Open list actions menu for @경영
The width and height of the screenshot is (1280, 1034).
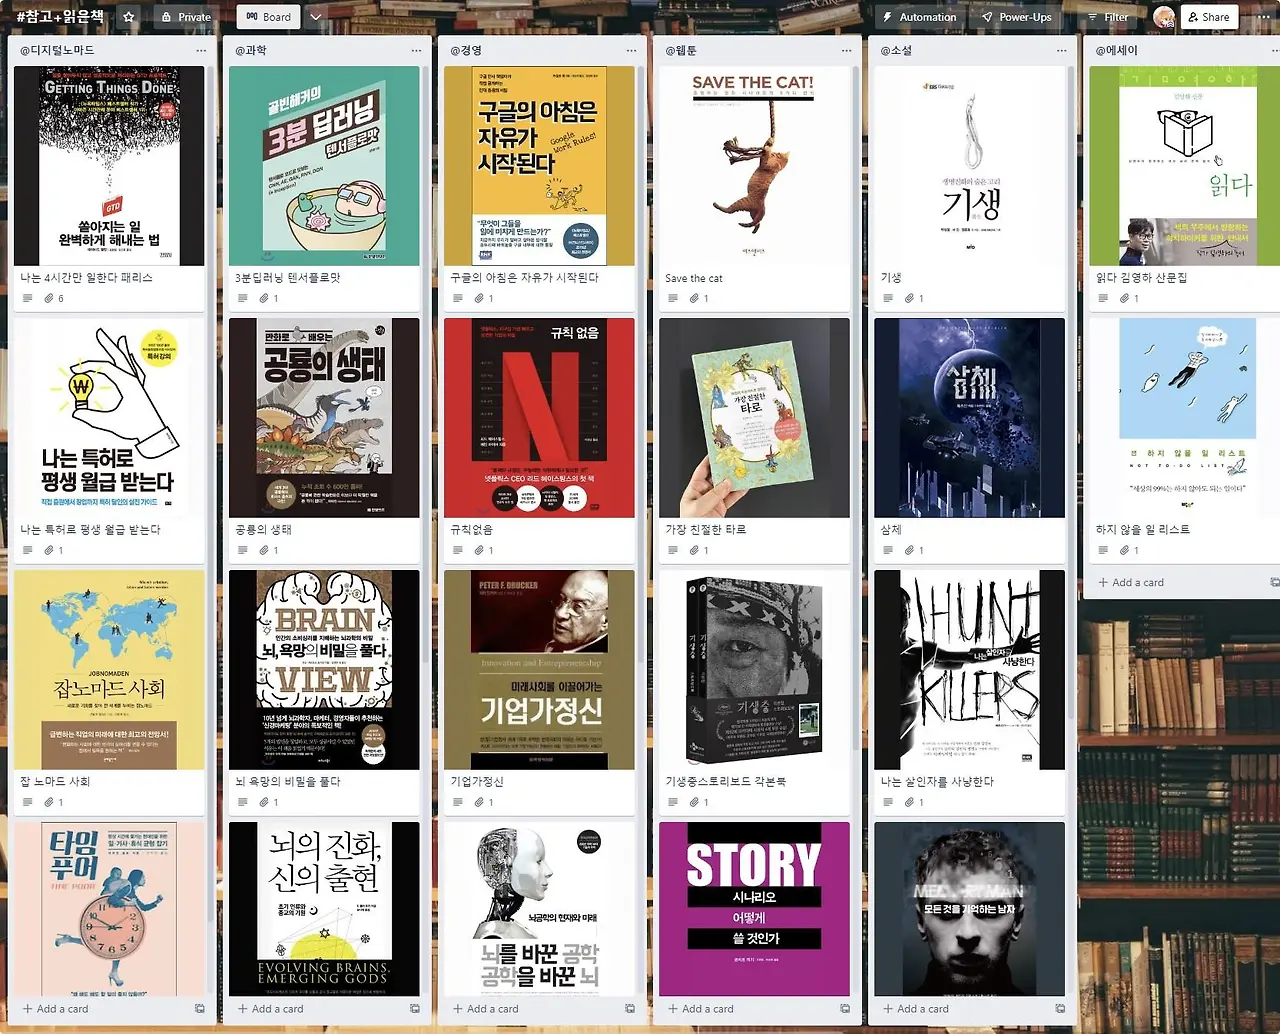[631, 50]
